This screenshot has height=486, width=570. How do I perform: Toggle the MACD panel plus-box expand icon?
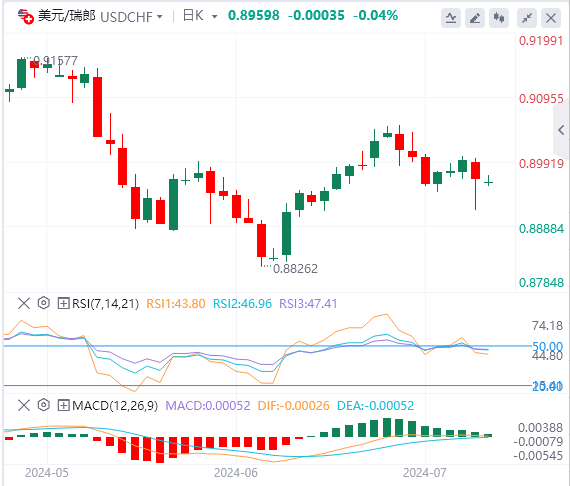(63, 405)
